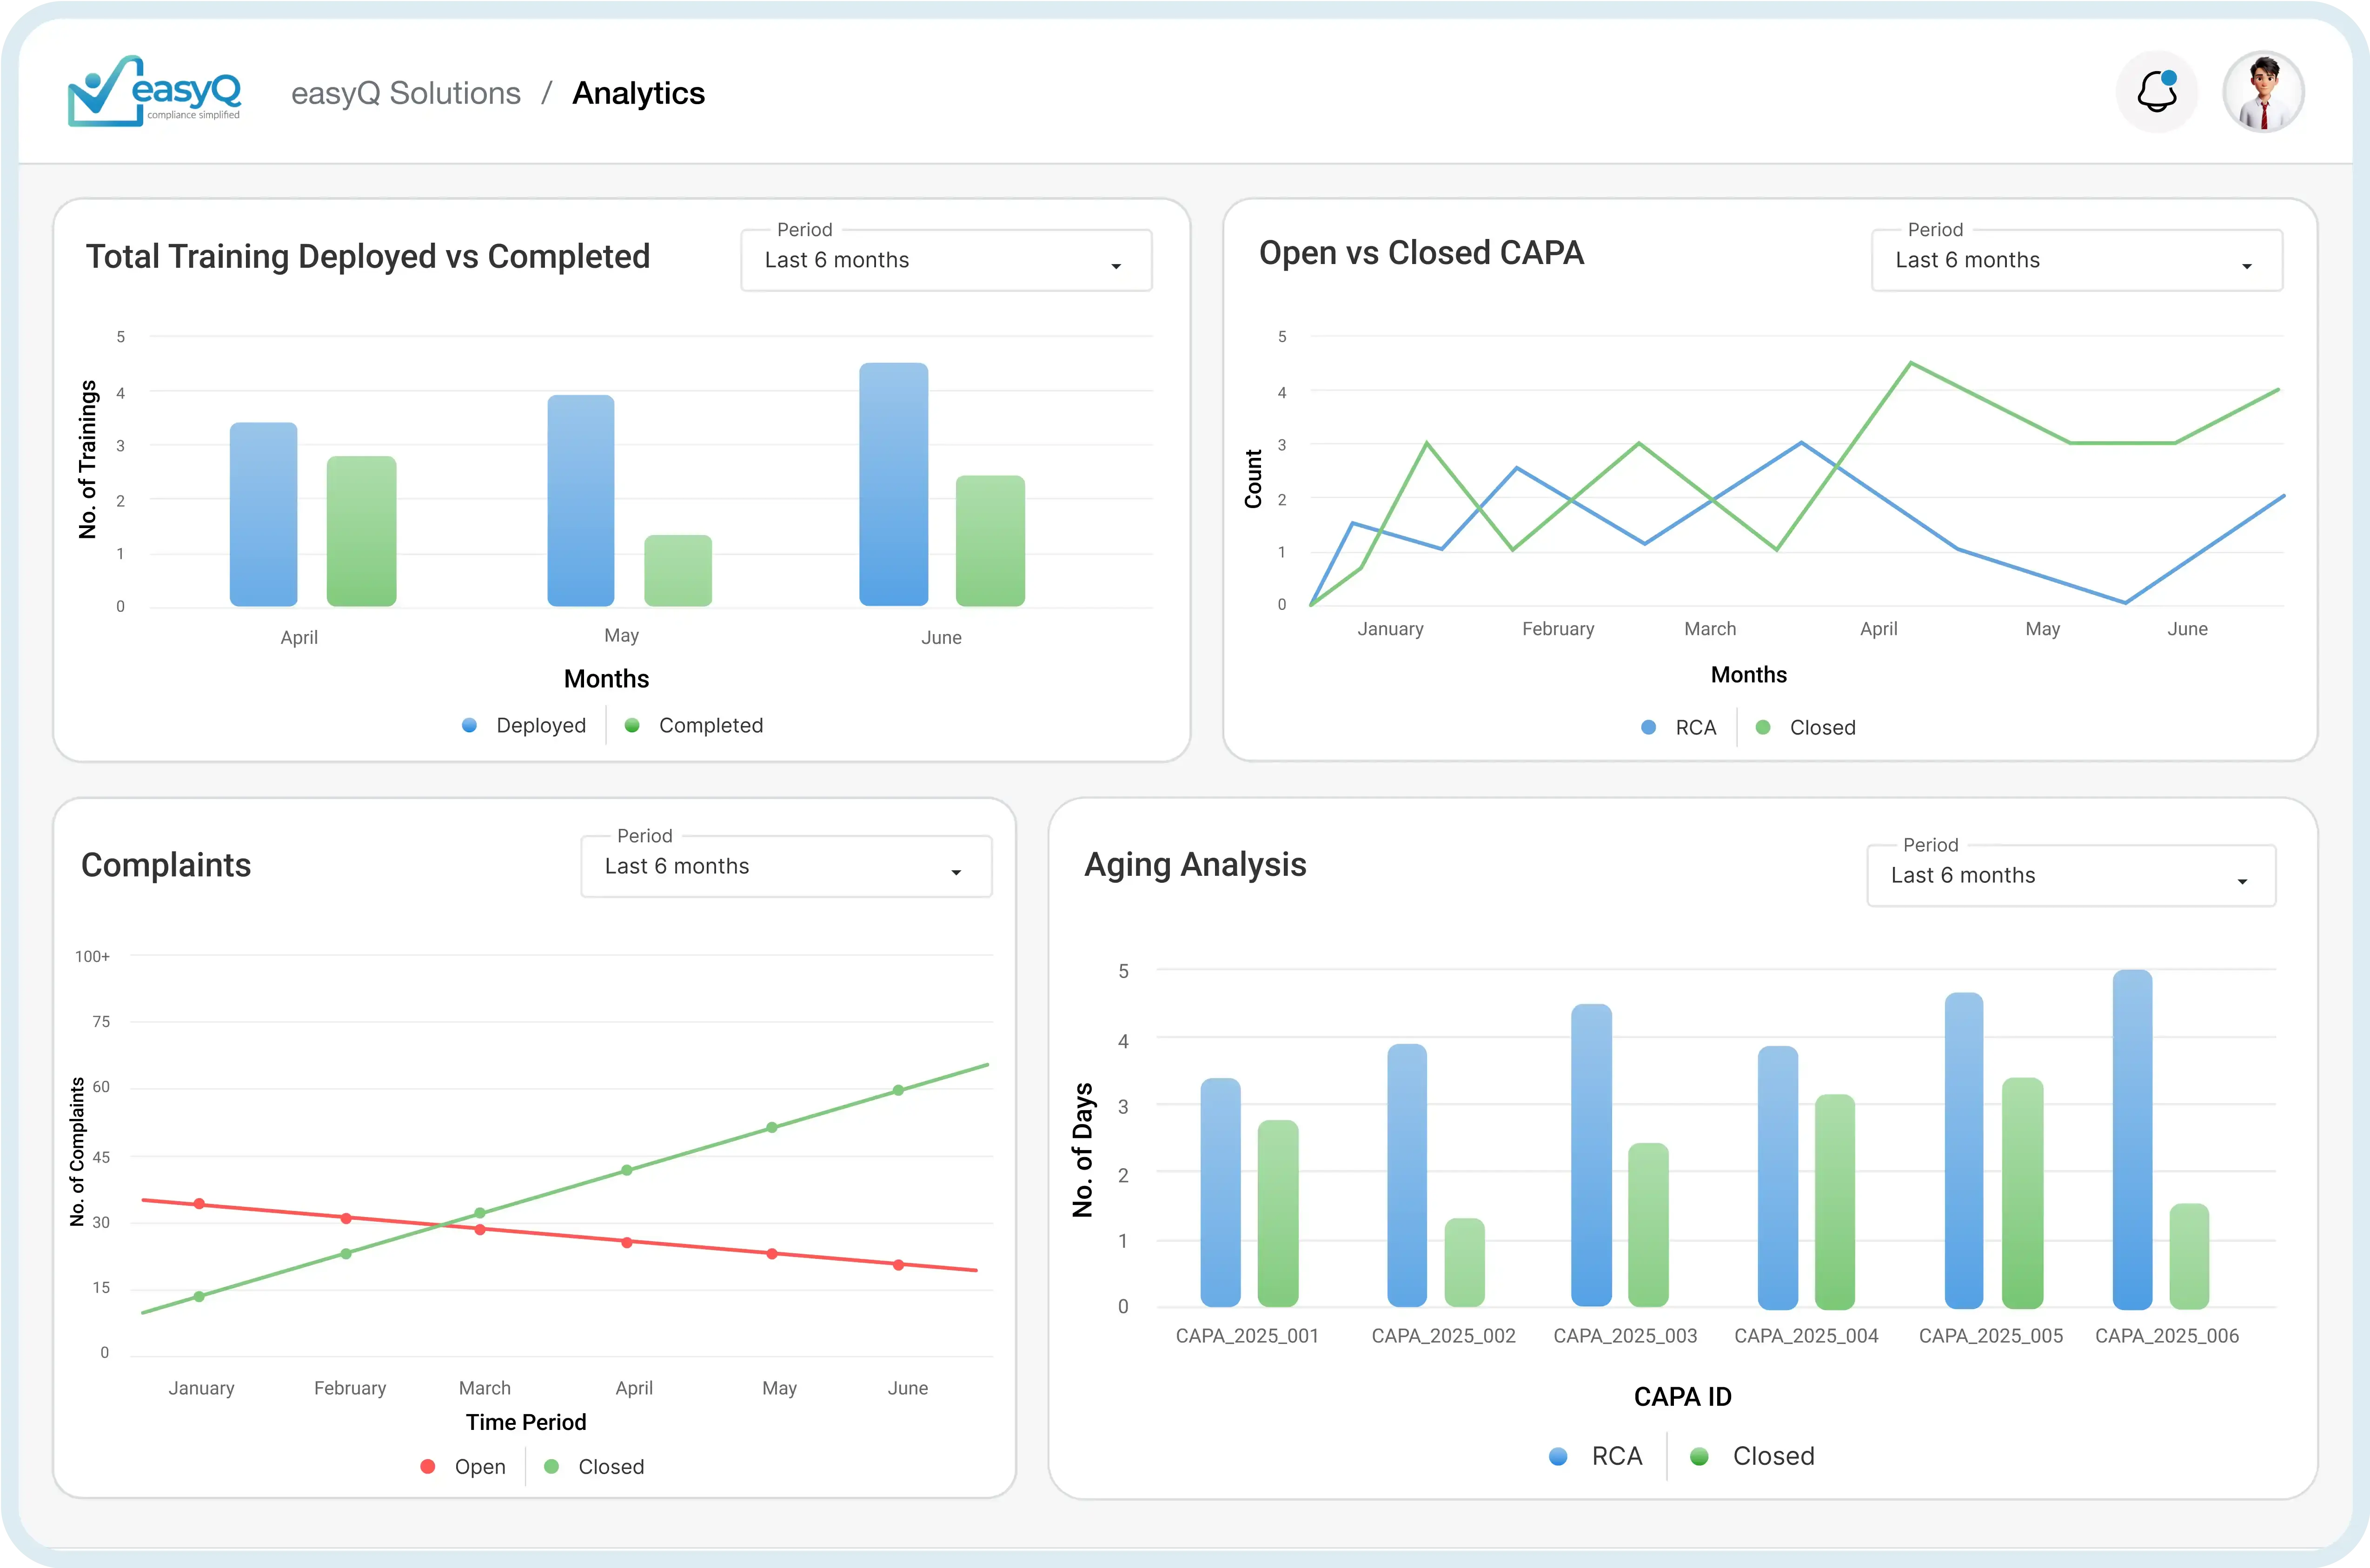Toggle RCA legend in Aging Analysis
This screenshot has height=1568, width=2370.
coord(1596,1456)
